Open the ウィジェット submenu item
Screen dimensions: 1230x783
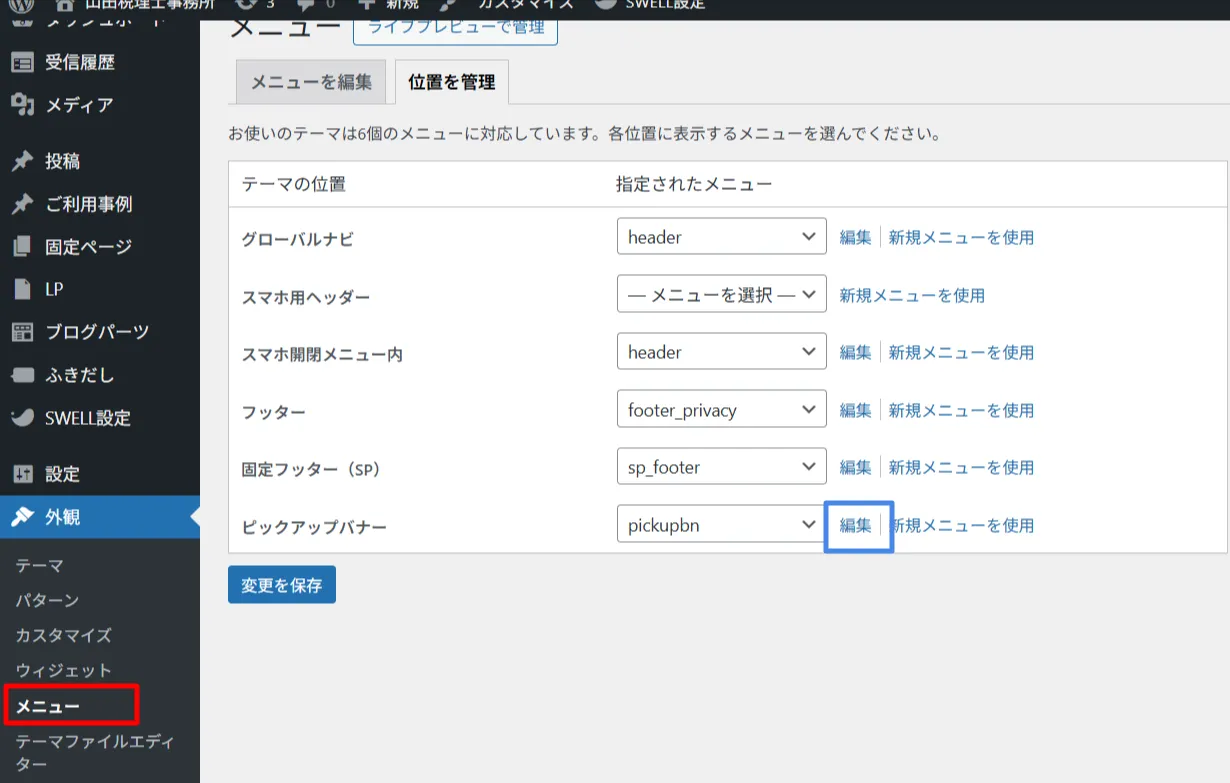pyautogui.click(x=64, y=670)
